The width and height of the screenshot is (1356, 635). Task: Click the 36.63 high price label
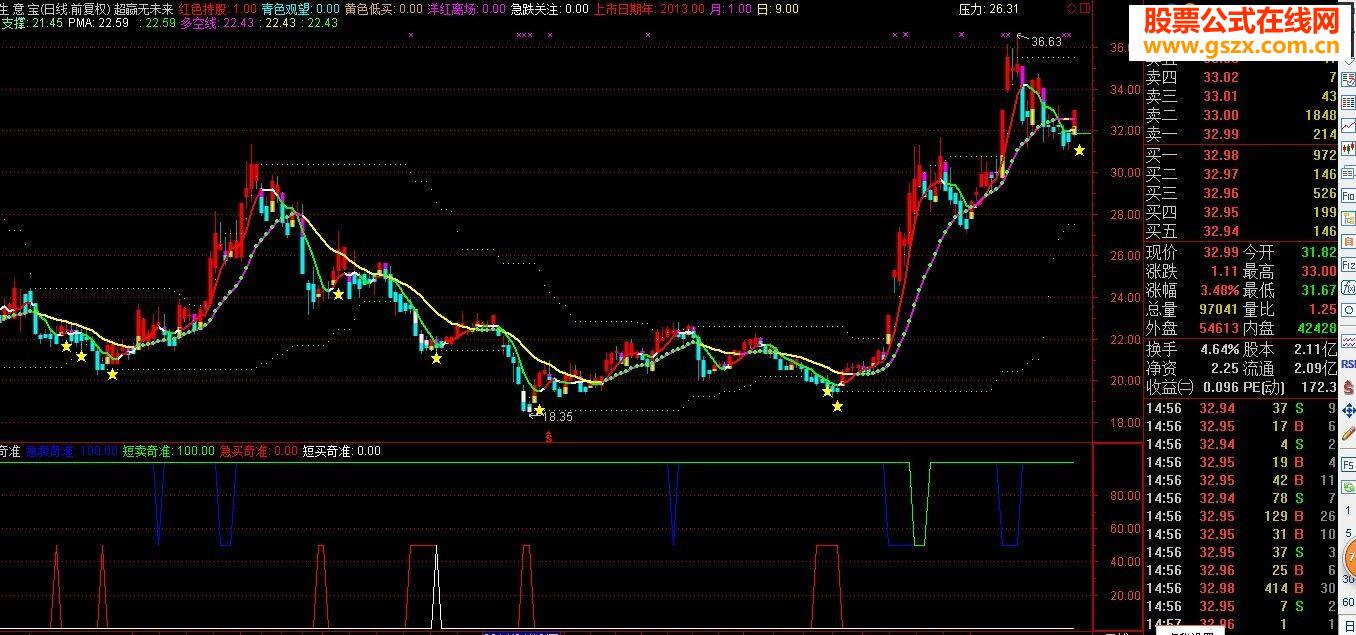(1046, 42)
